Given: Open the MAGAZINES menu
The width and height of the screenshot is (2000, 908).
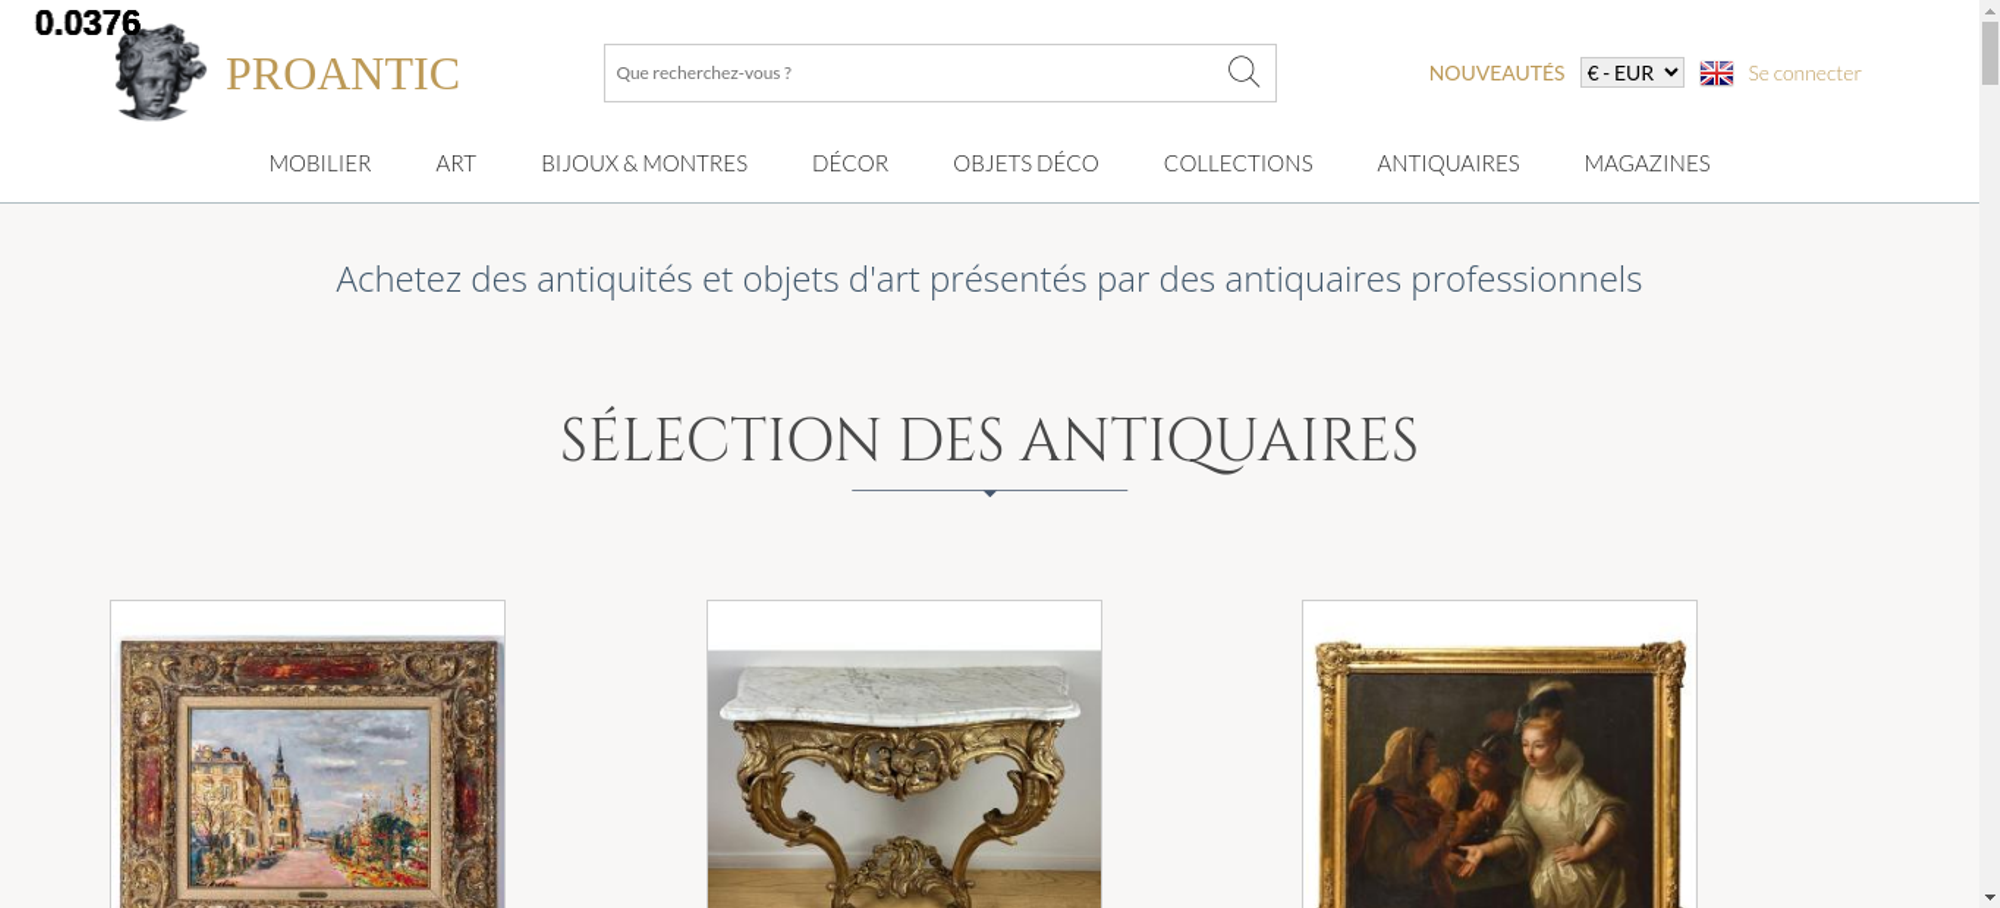Looking at the screenshot, I should 1647,163.
